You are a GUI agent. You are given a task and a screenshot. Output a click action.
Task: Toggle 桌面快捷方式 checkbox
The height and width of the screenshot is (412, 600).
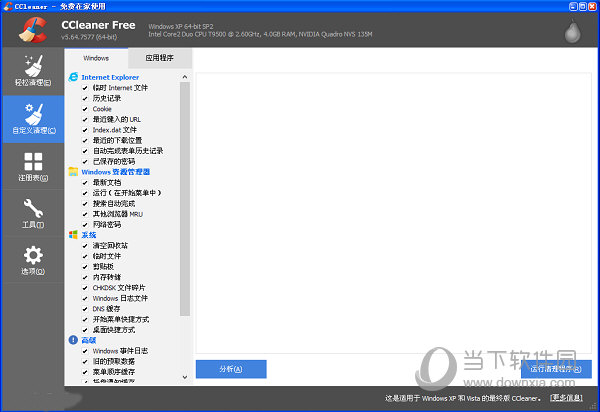pyautogui.click(x=85, y=330)
